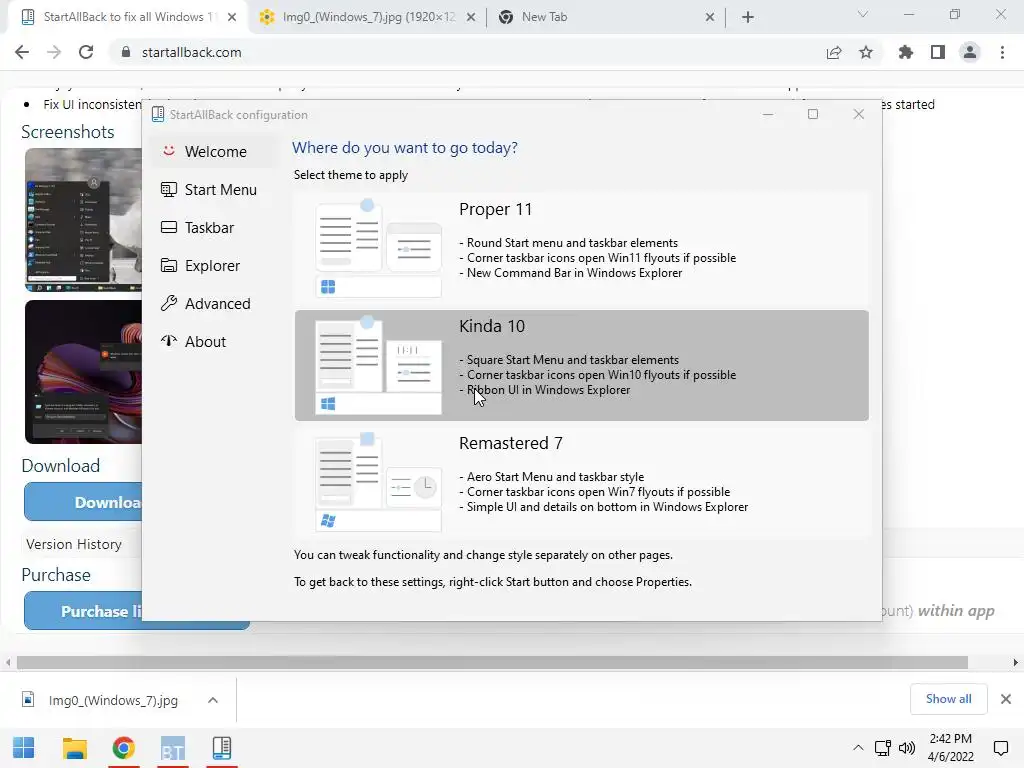
Task: Click the Kinda 10 theme title
Action: (x=492, y=327)
